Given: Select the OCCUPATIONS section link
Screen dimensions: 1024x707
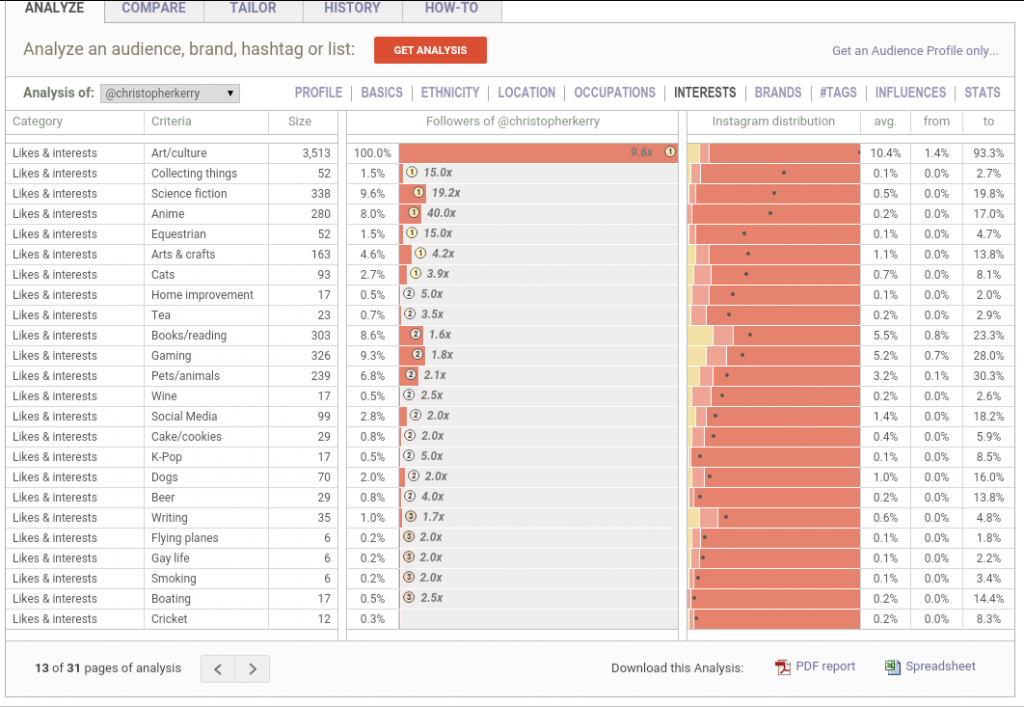Looking at the screenshot, I should click(615, 93).
